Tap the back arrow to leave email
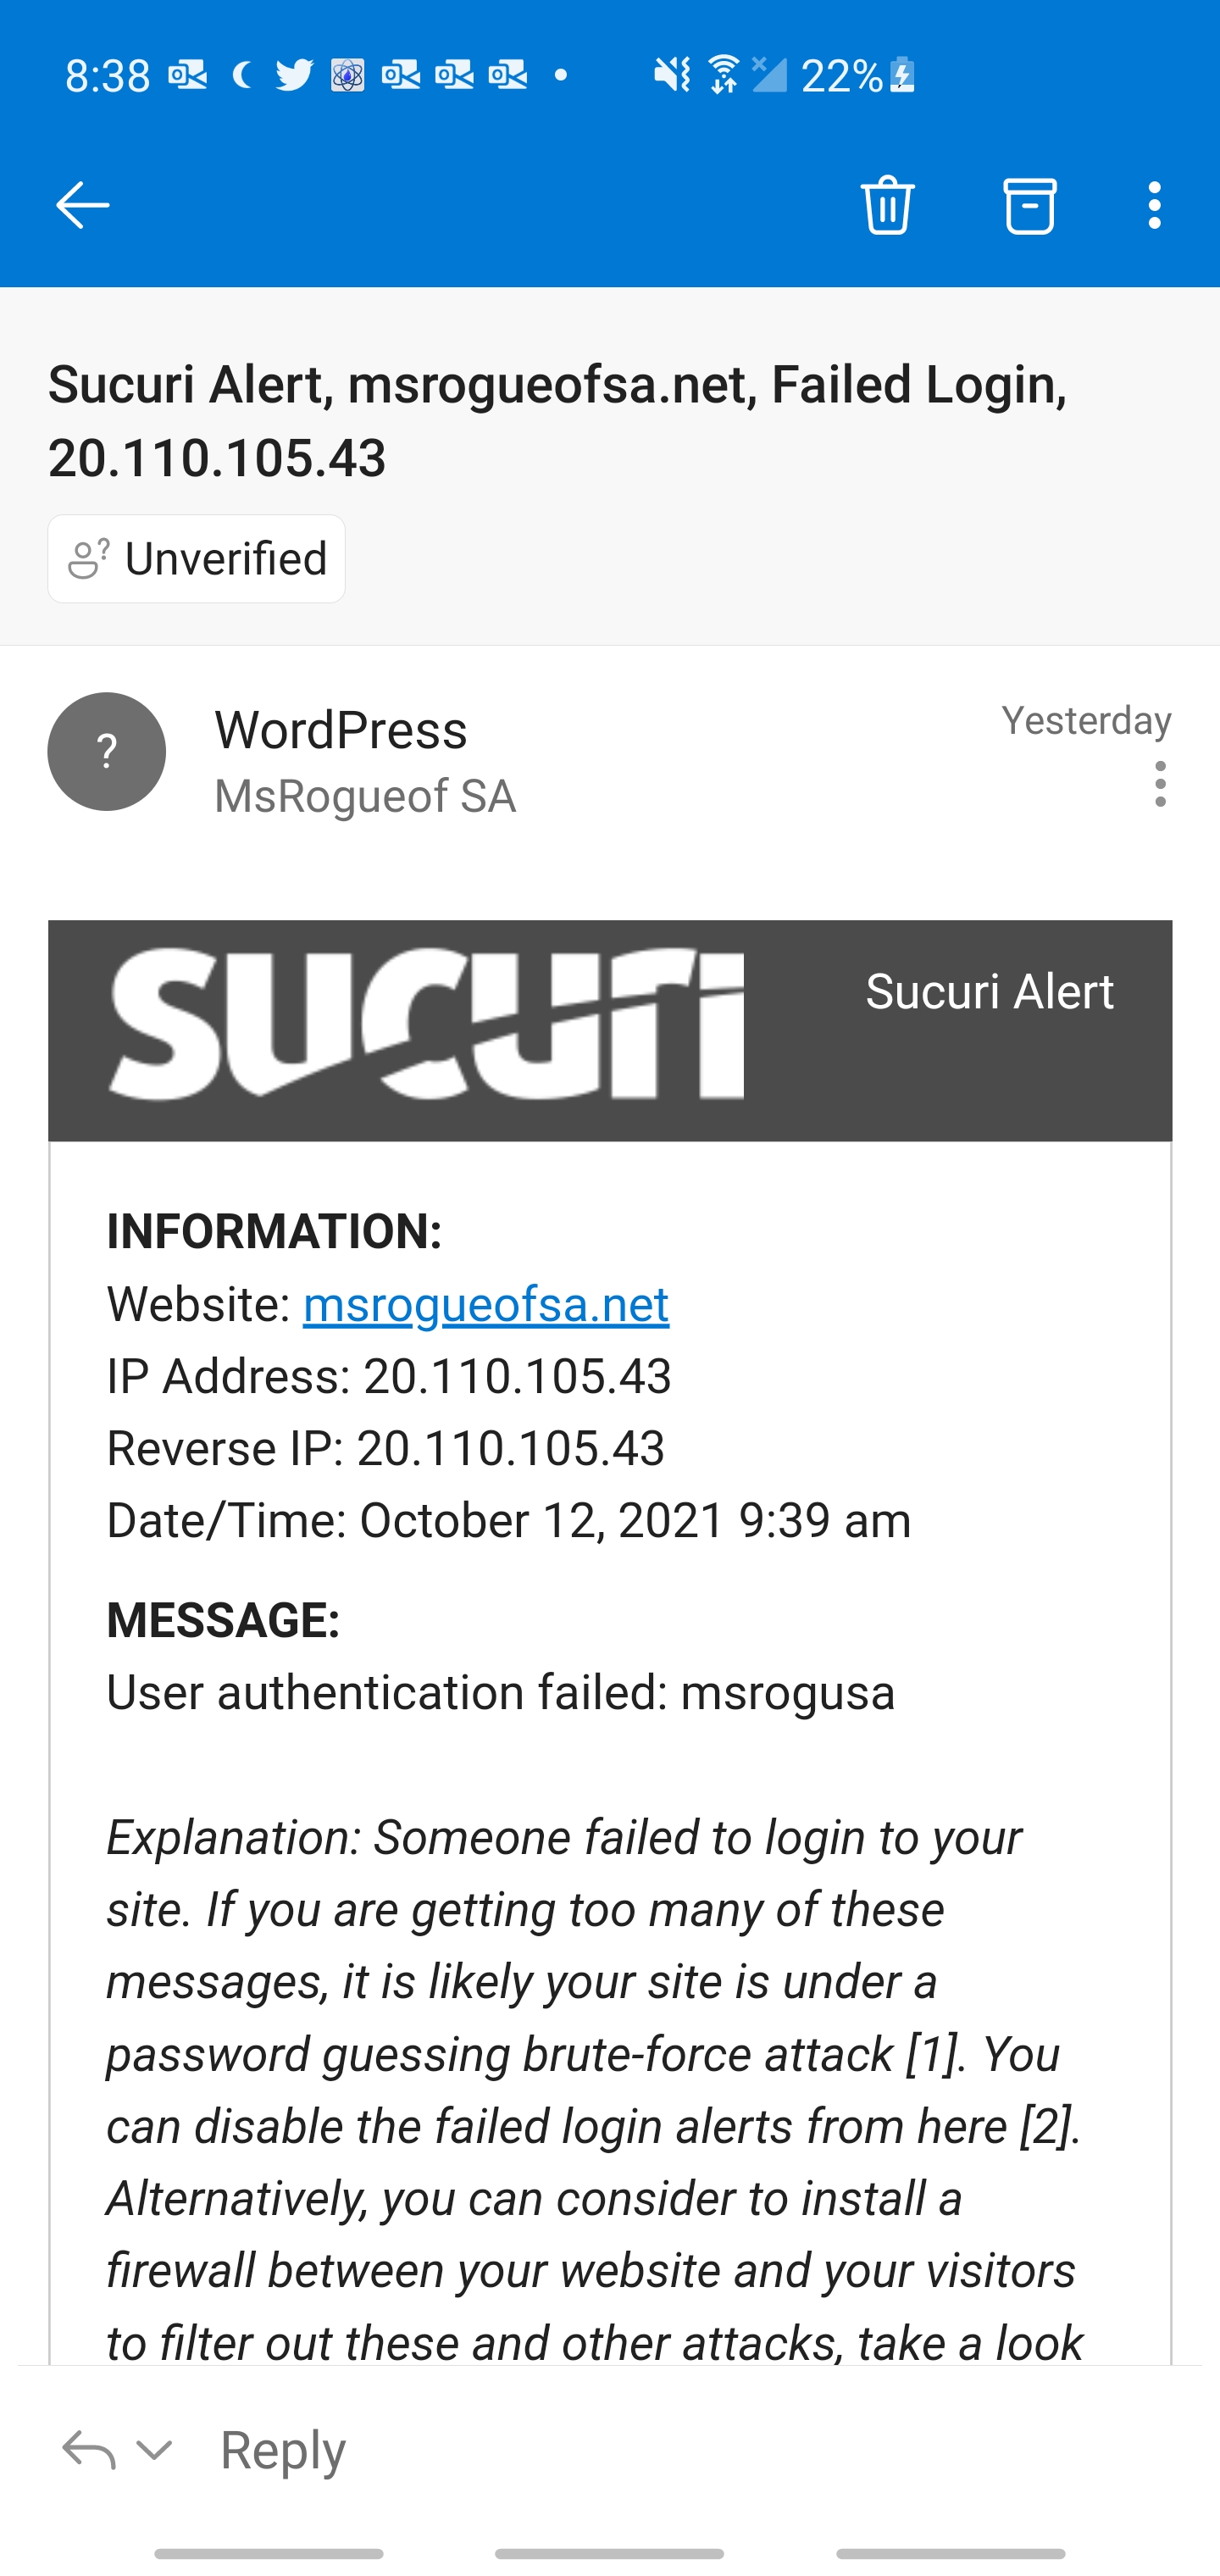The height and width of the screenshot is (2576, 1220). pos(82,205)
